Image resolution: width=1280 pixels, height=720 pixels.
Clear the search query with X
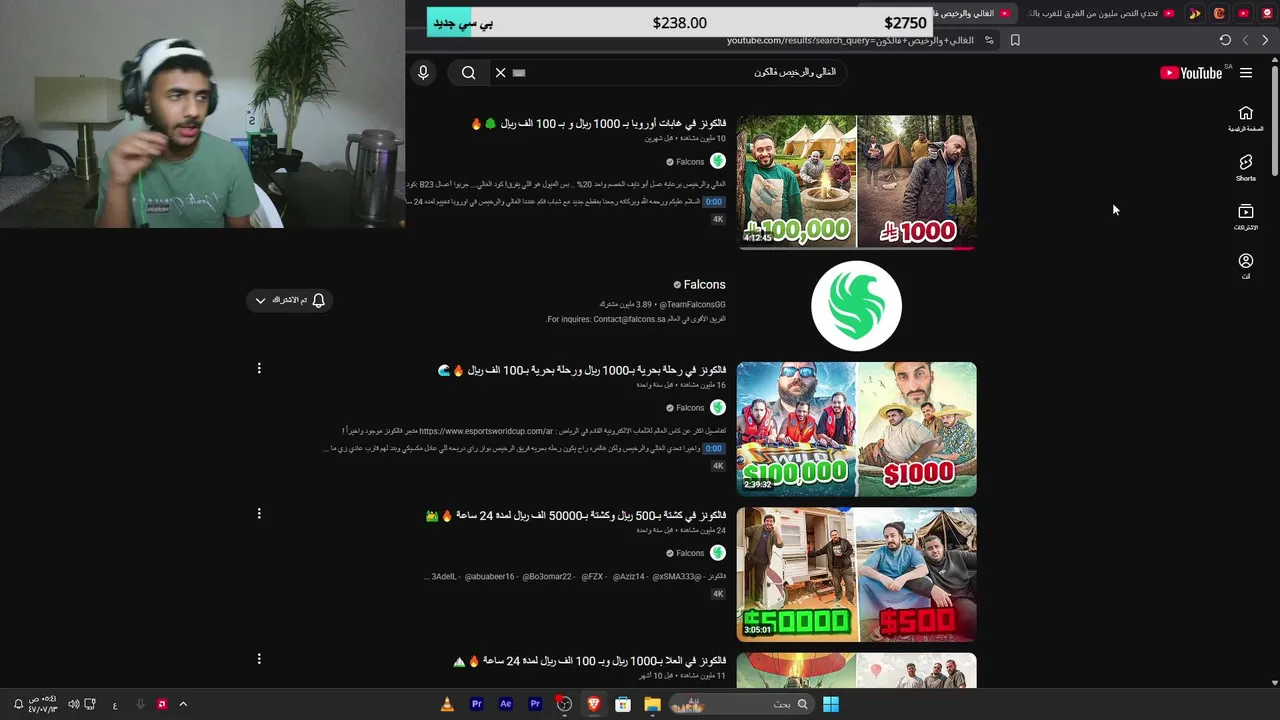pos(500,73)
